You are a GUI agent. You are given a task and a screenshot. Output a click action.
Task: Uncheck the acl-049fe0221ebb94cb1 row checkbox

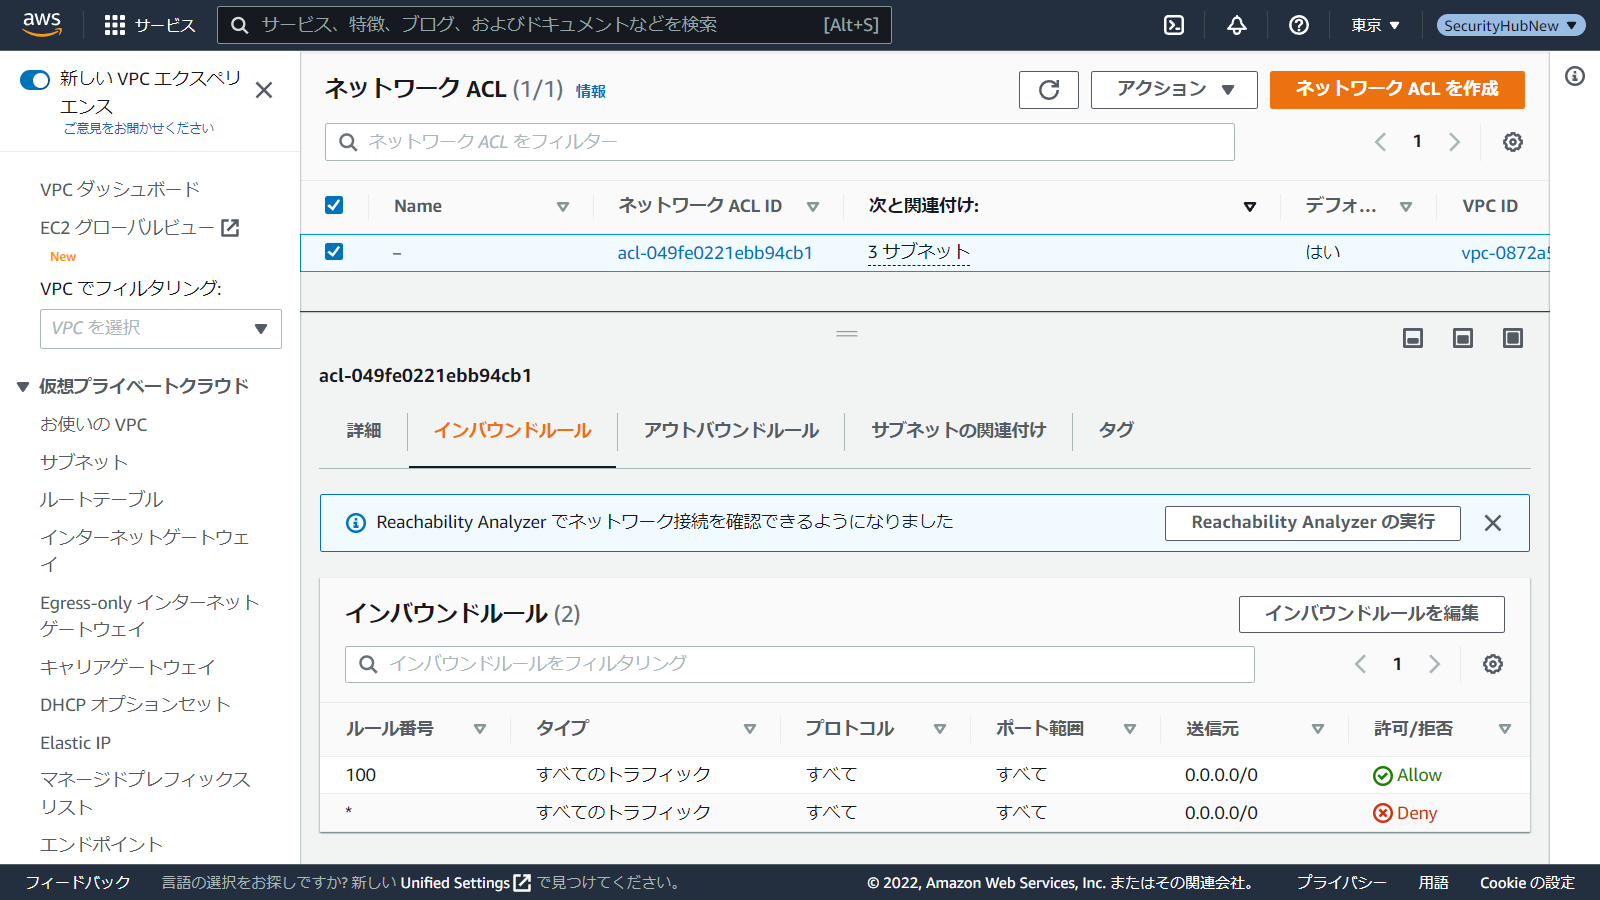(x=334, y=252)
